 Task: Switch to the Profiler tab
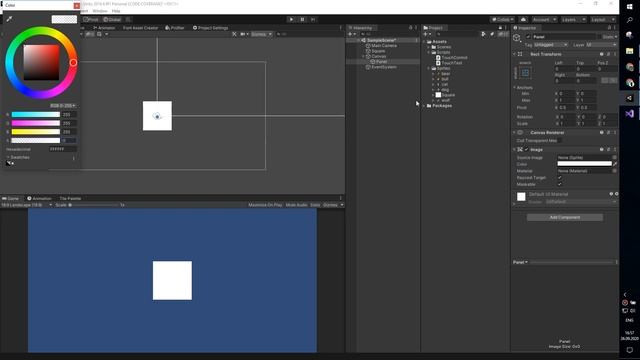(x=175, y=28)
